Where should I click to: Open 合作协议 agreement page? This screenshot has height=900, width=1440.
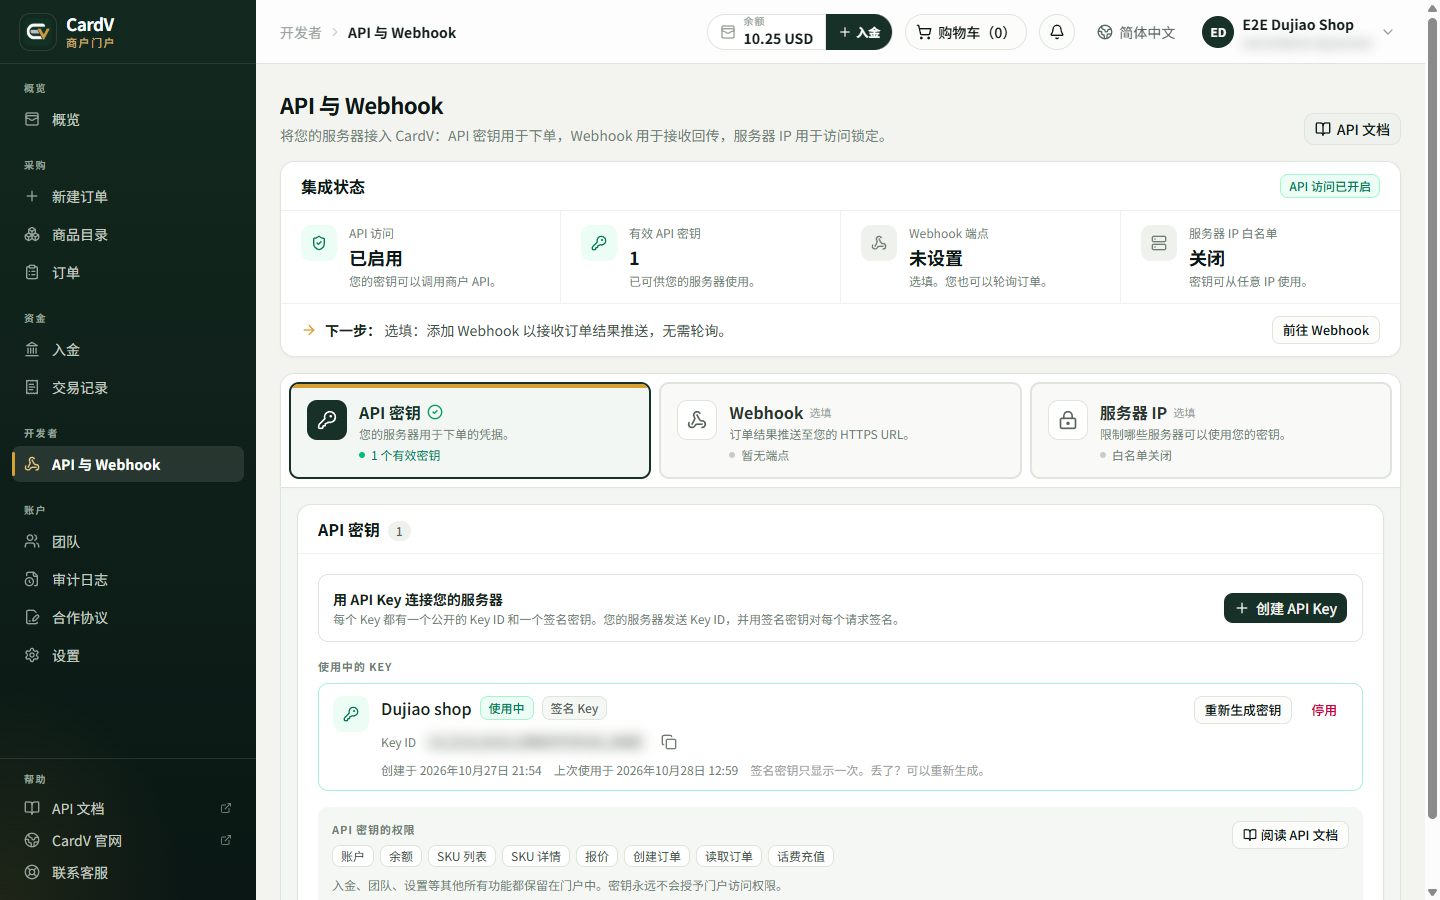[x=128, y=617]
